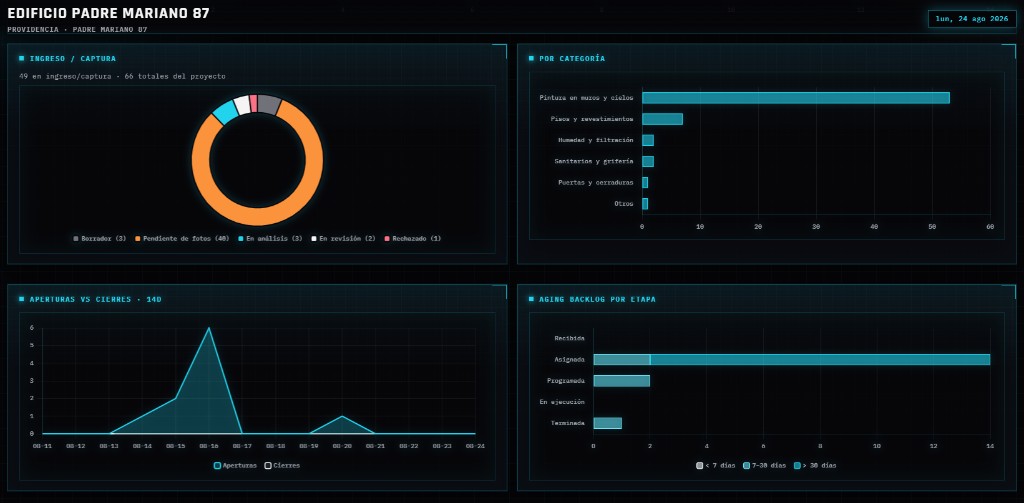Click the PROVIDENCIA · PADRE MARIANO 87 subtitle
This screenshot has height=503, width=1024.
click(77, 29)
